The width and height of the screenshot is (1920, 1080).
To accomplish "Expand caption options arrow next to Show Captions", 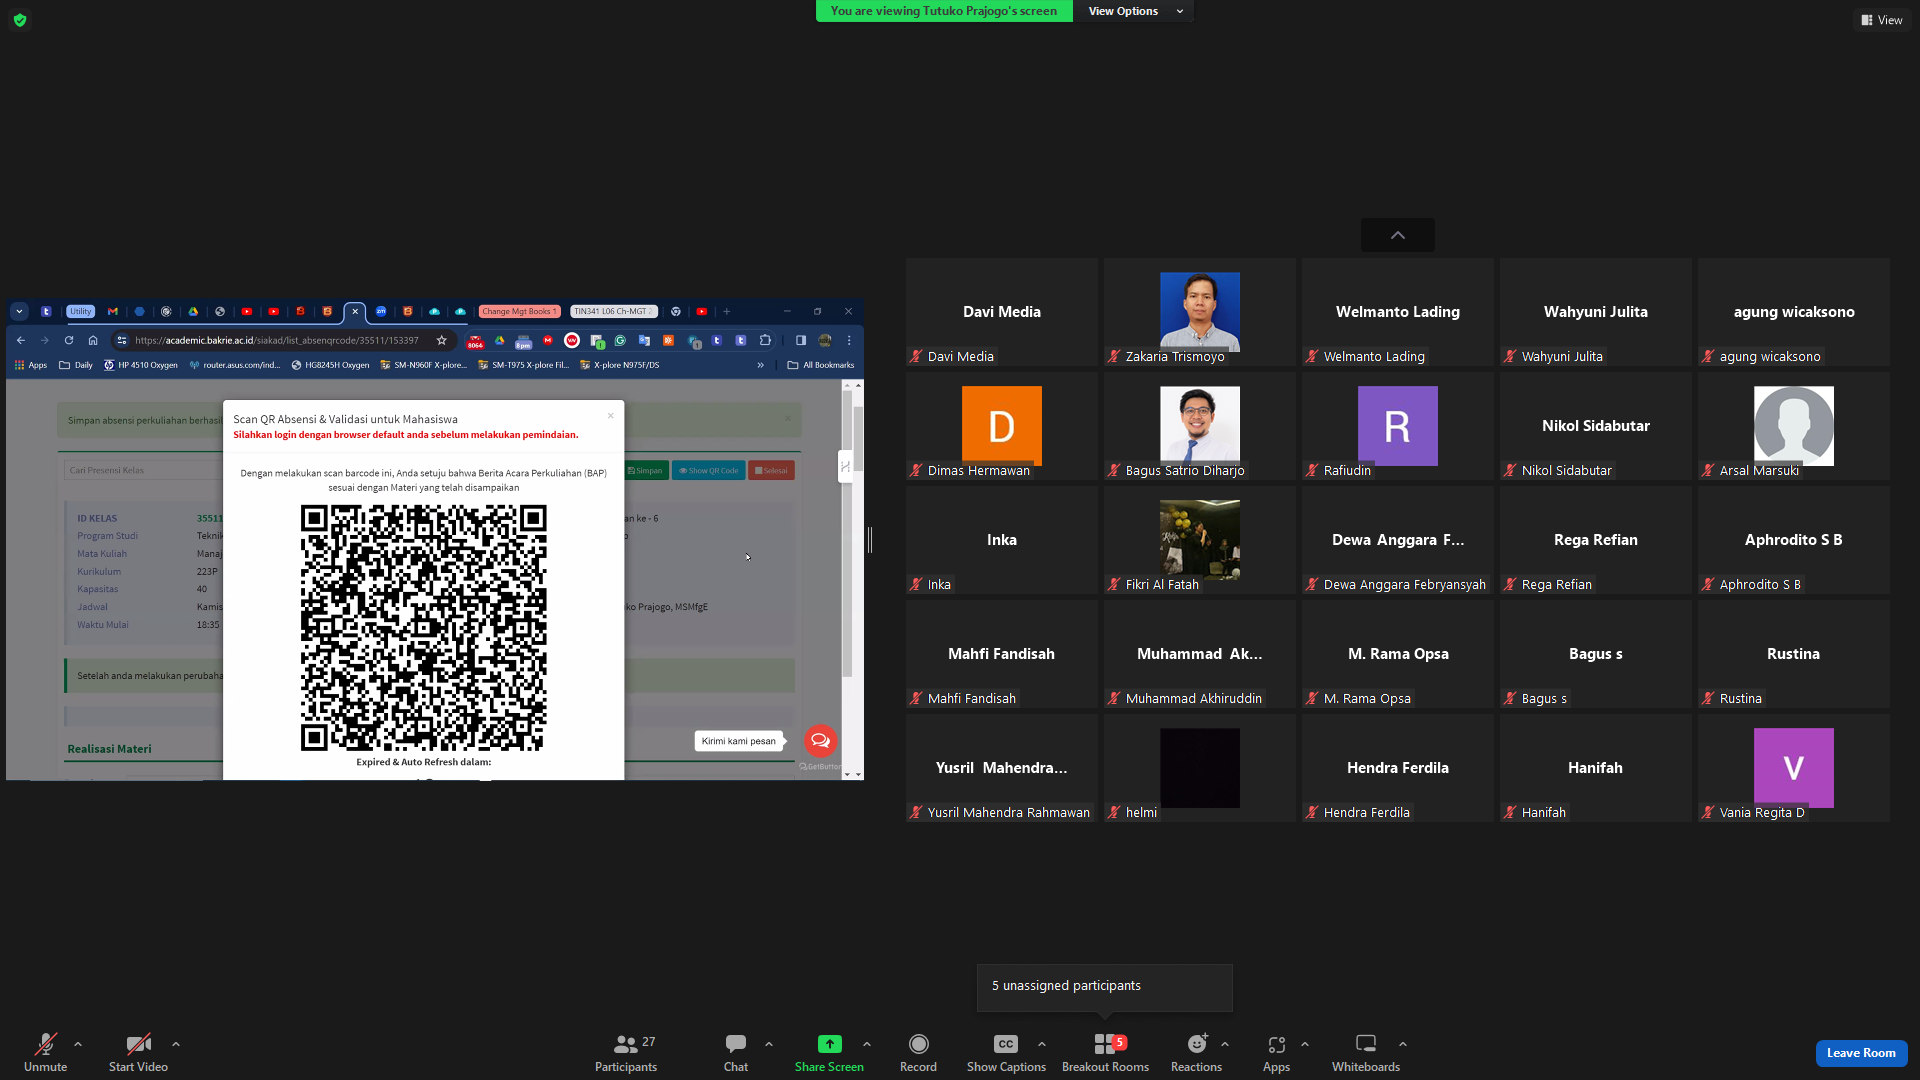I will point(1042,1044).
